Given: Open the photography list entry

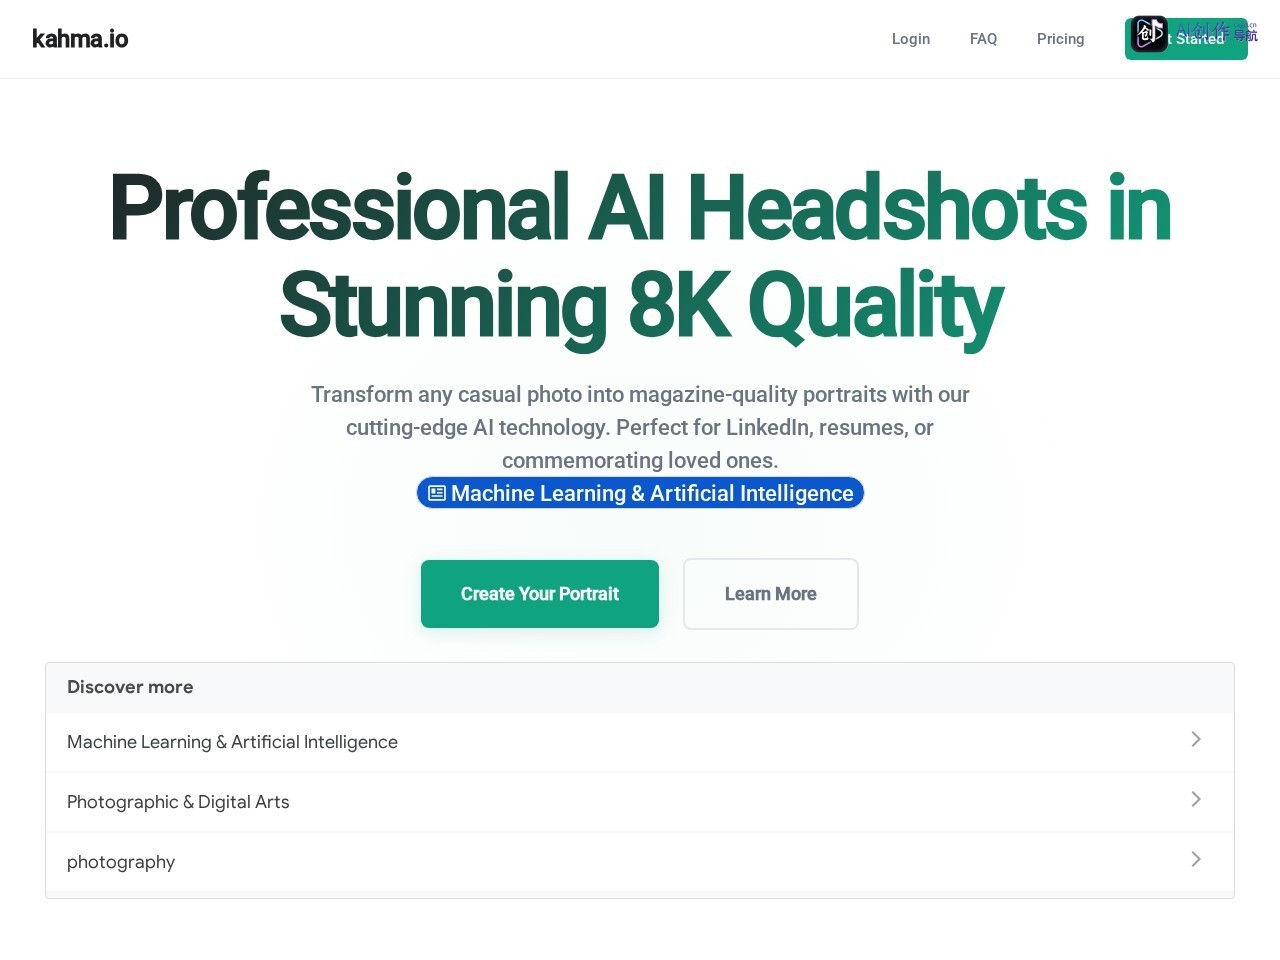Looking at the screenshot, I should click(x=640, y=862).
